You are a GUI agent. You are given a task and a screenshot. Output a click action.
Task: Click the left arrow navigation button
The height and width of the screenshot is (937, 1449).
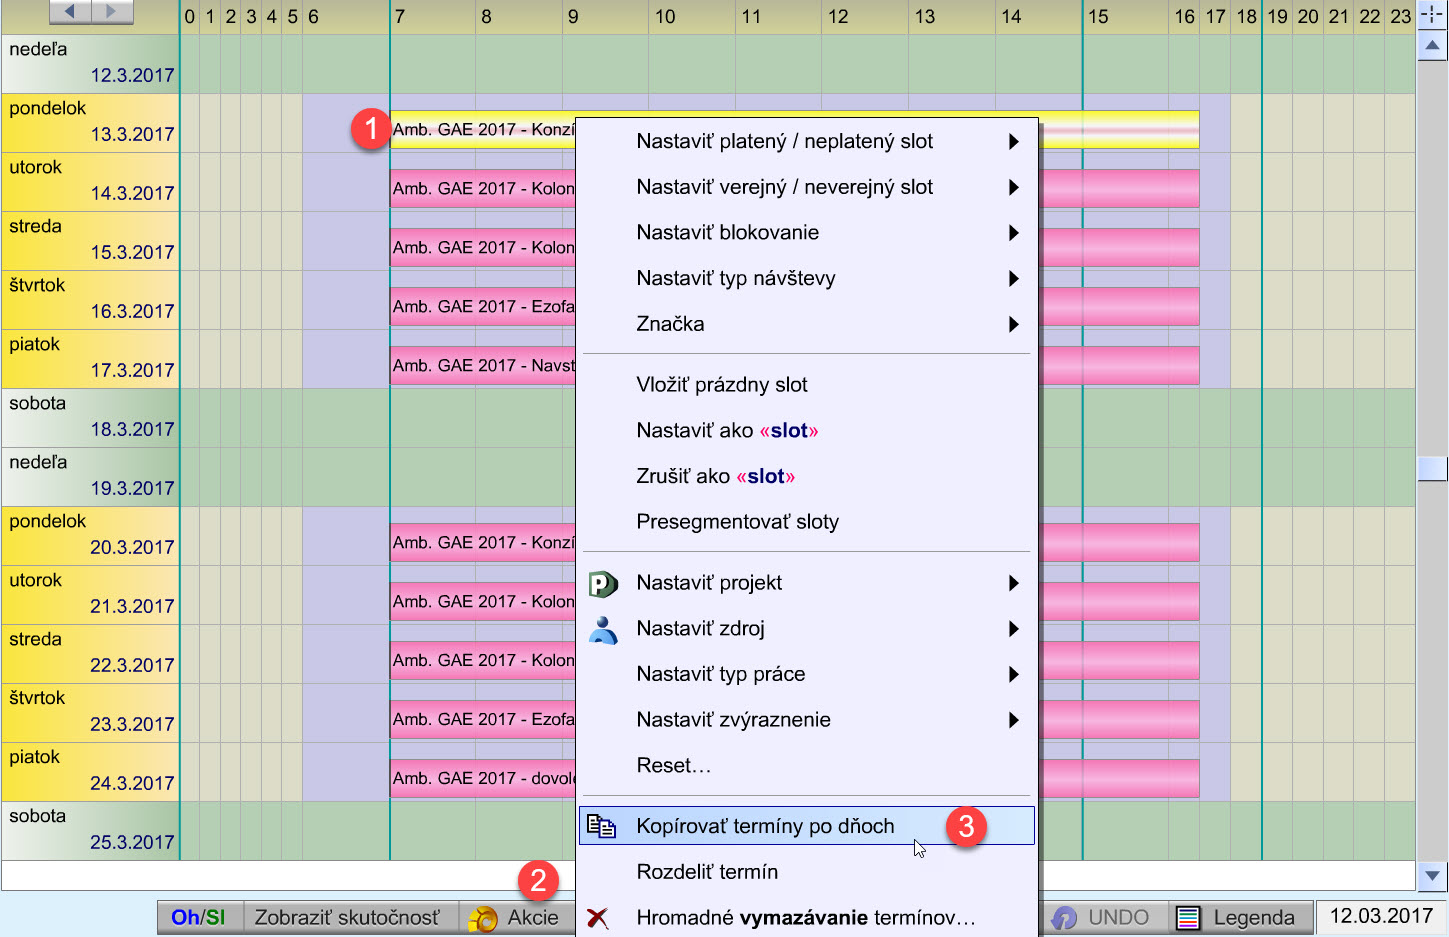[x=70, y=12]
